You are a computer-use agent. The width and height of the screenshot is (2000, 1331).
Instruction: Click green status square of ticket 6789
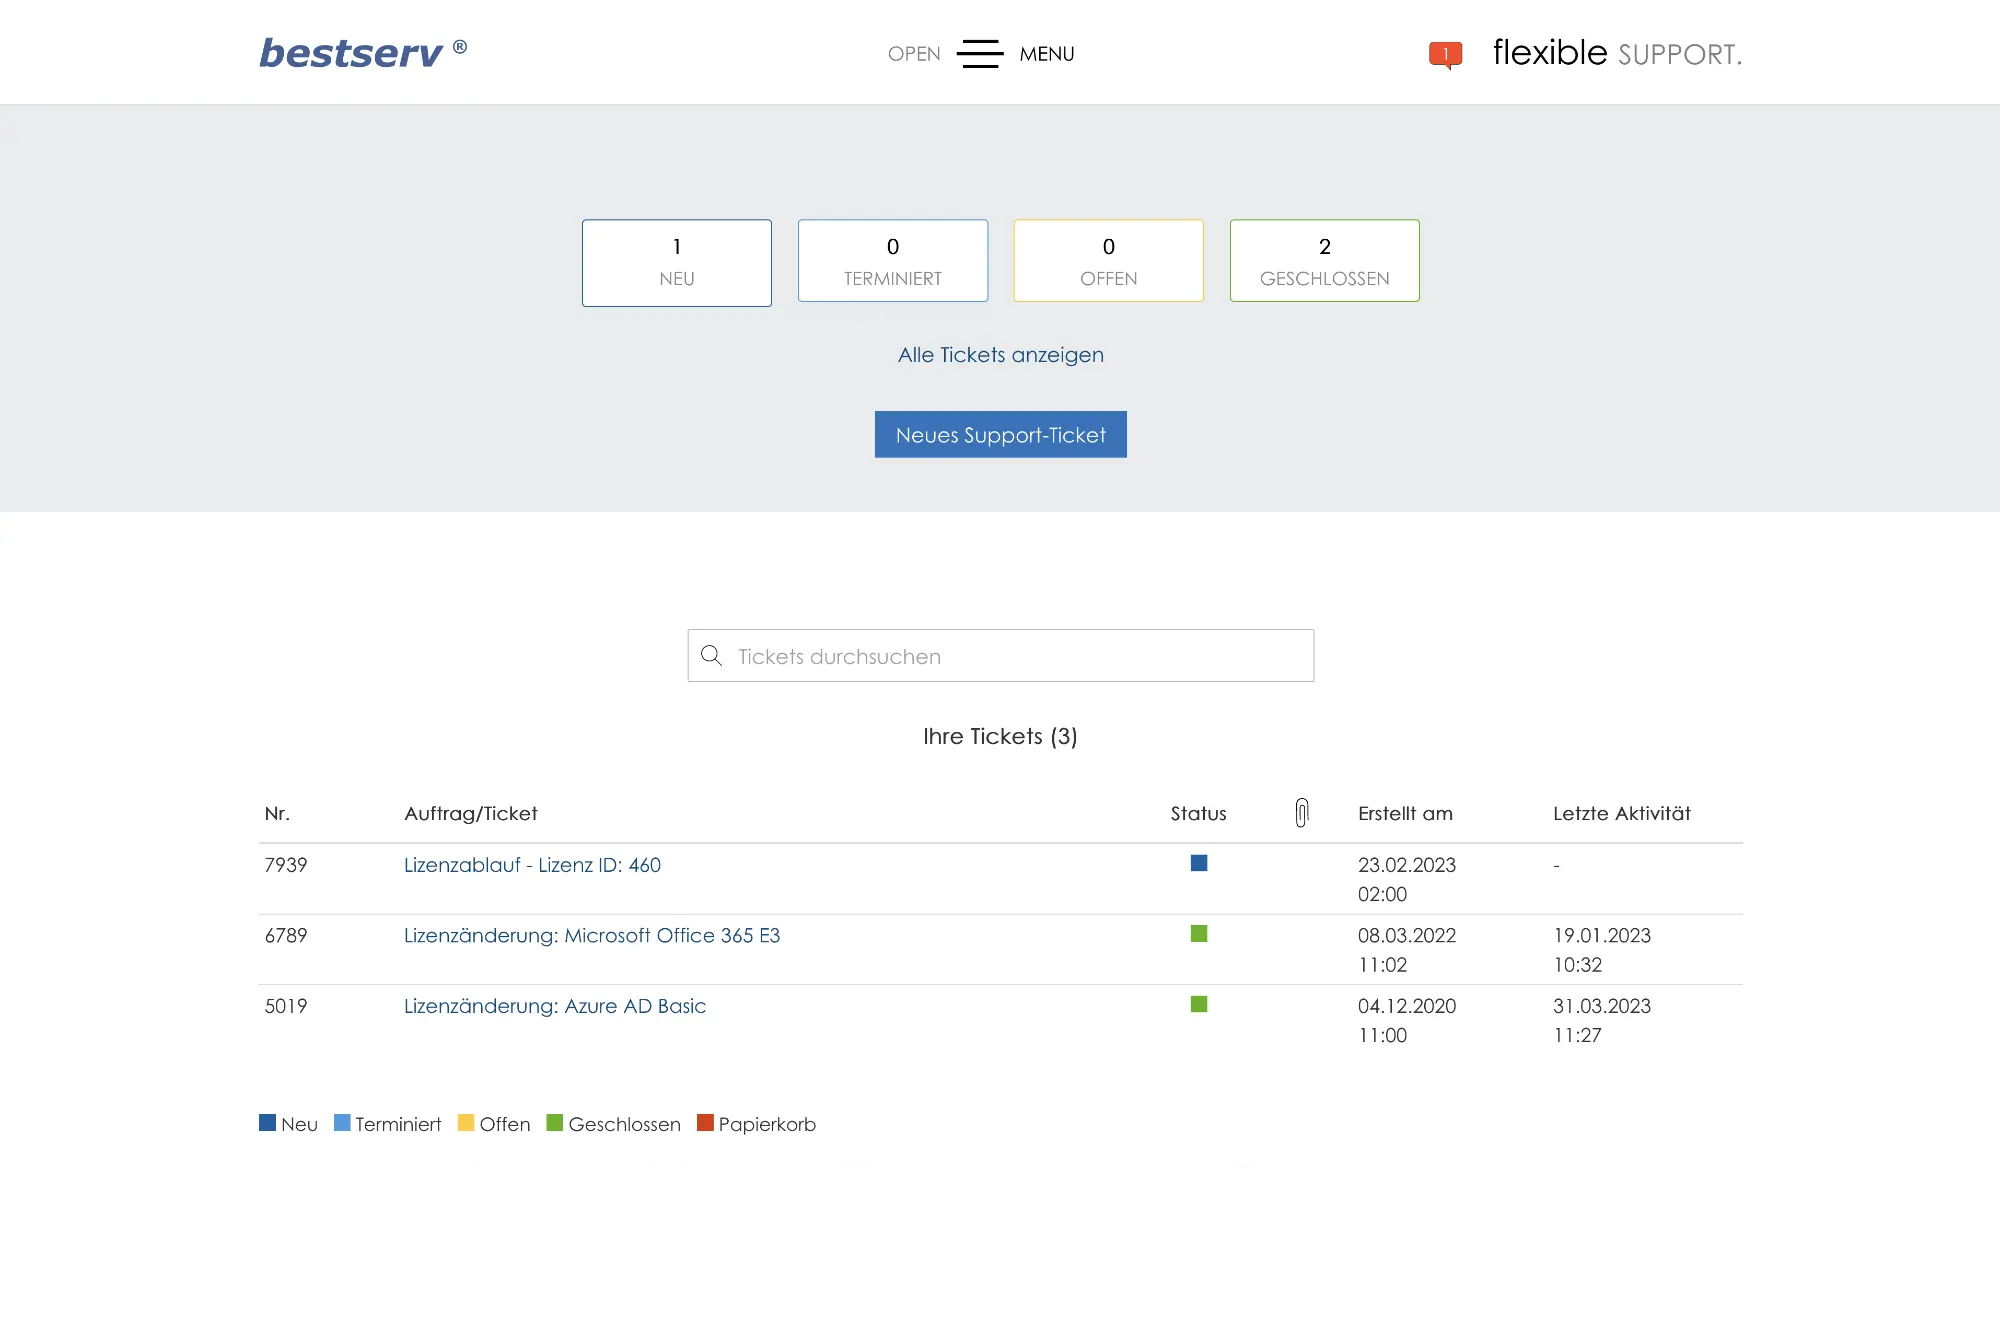pos(1199,934)
